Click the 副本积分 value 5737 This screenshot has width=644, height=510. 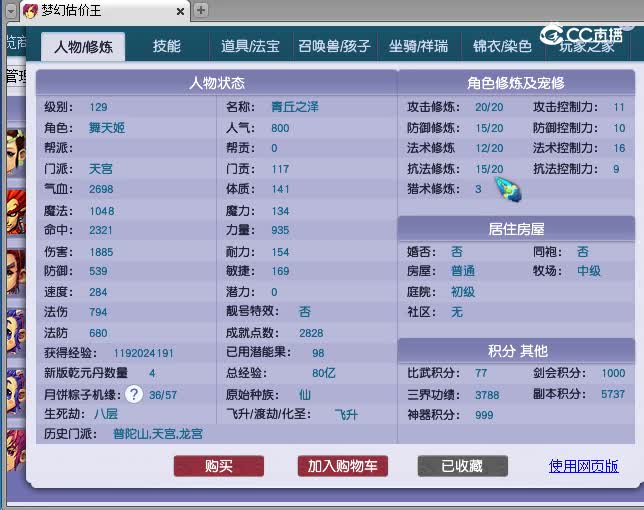613,394
